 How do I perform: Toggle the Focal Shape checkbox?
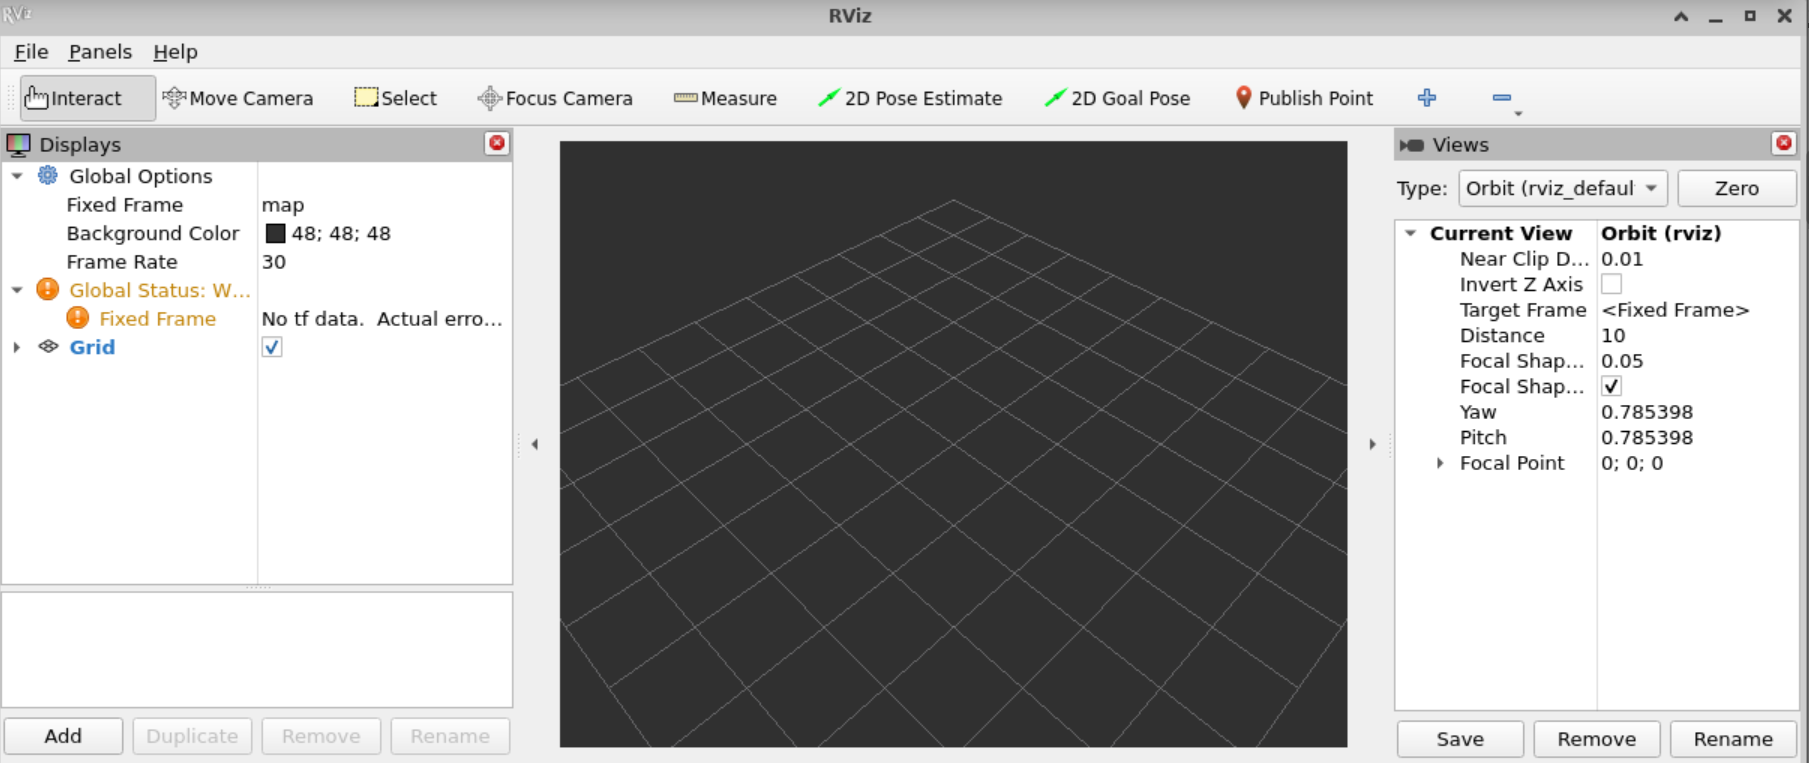pos(1611,387)
